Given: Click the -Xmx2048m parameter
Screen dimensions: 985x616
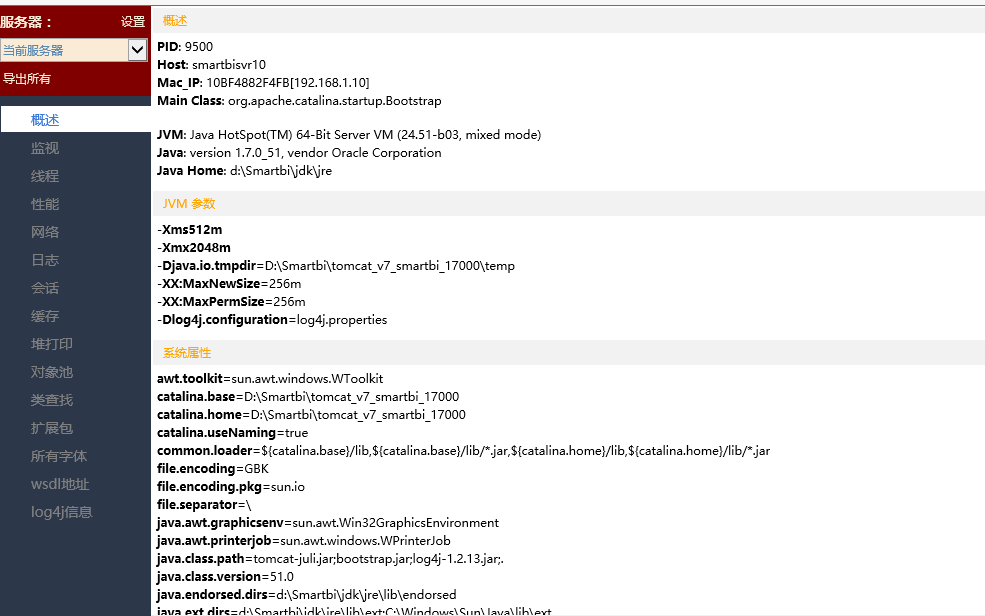Looking at the screenshot, I should (x=193, y=248).
